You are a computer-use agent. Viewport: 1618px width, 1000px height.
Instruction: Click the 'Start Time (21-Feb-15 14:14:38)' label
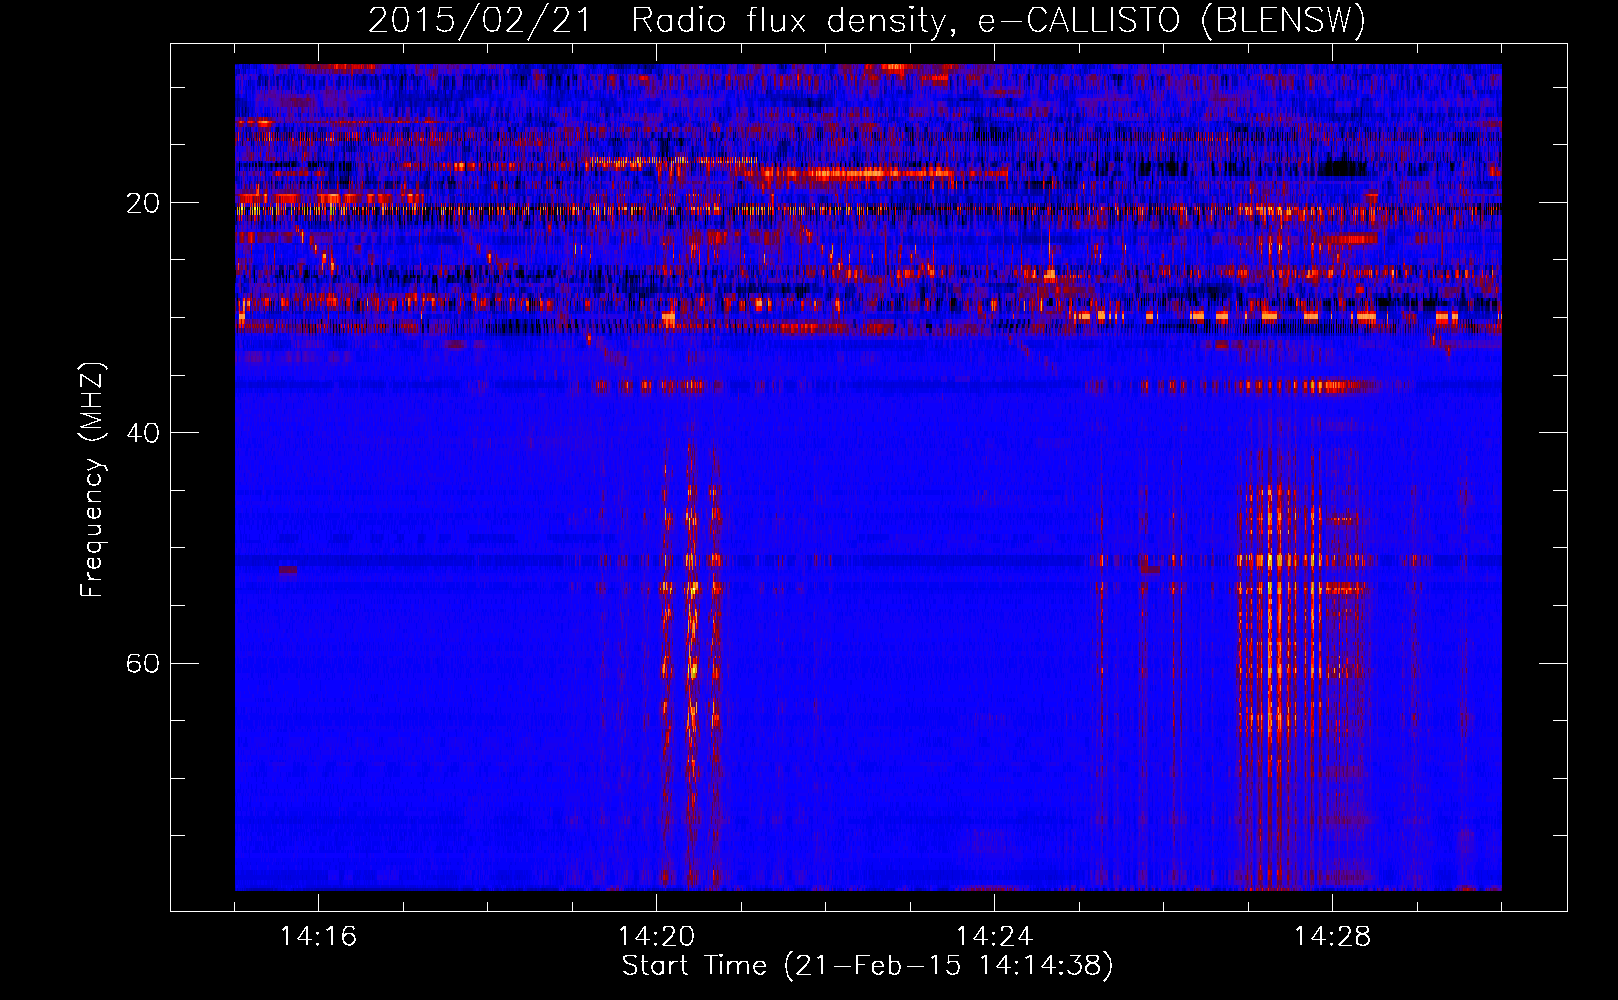click(x=867, y=966)
